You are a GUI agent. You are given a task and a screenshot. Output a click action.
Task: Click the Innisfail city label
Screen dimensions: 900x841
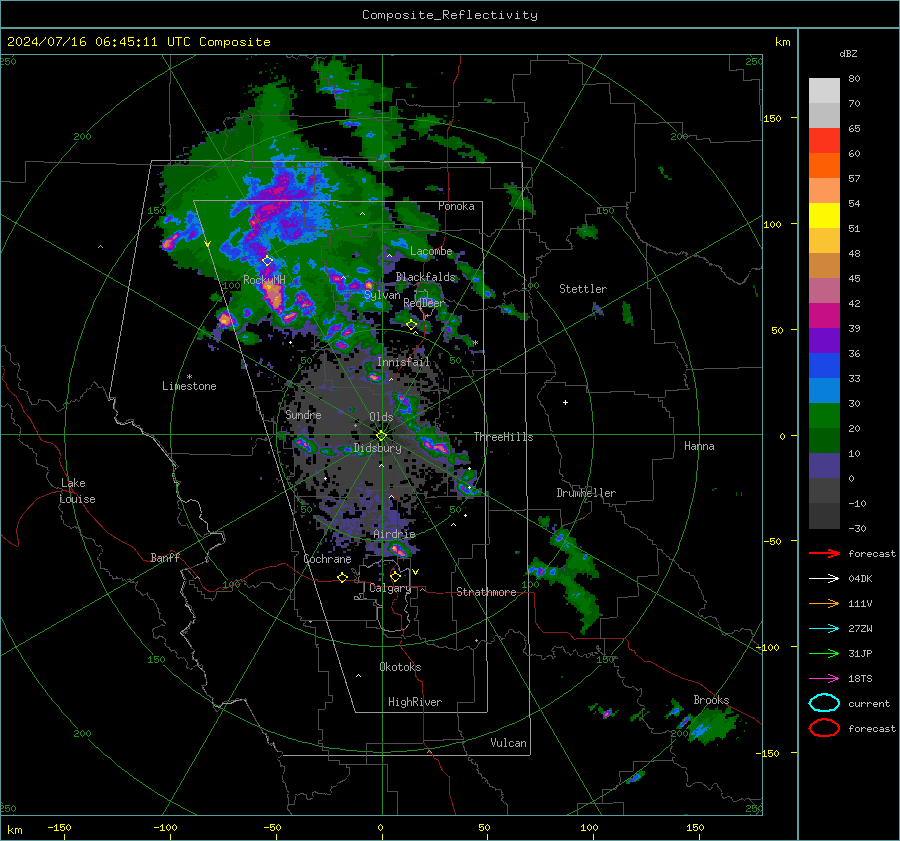[404, 362]
